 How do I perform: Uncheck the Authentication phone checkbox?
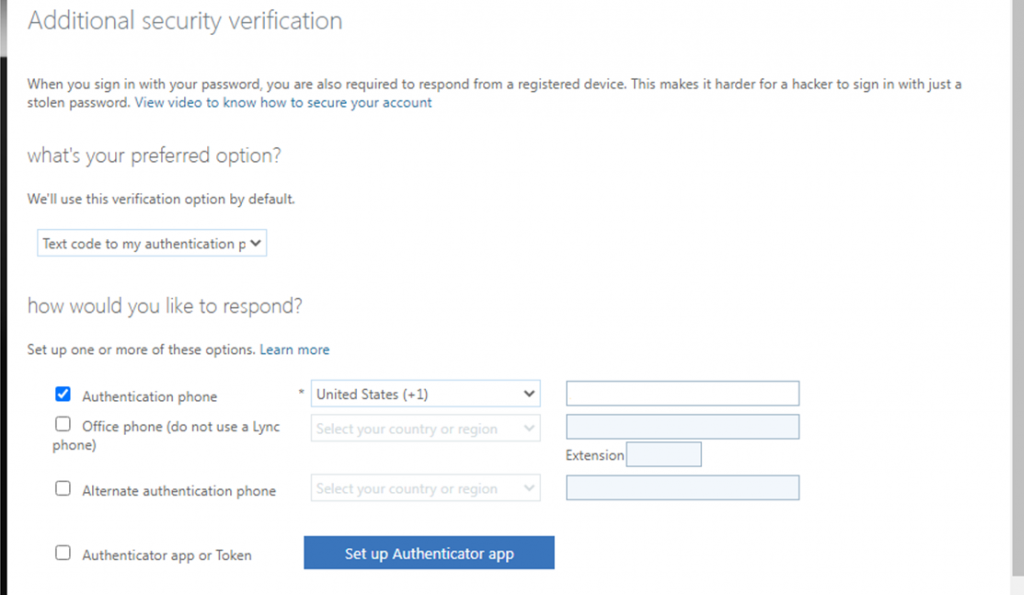(x=63, y=394)
